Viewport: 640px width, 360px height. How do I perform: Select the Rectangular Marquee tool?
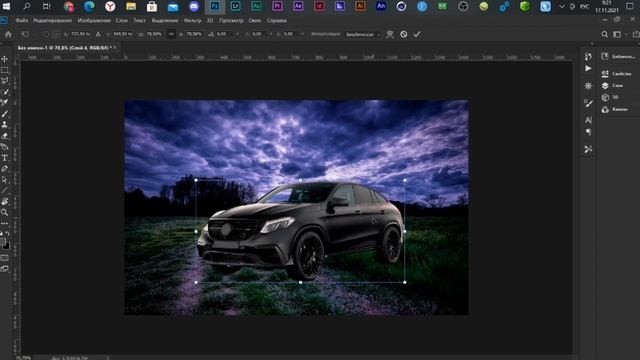(4, 70)
